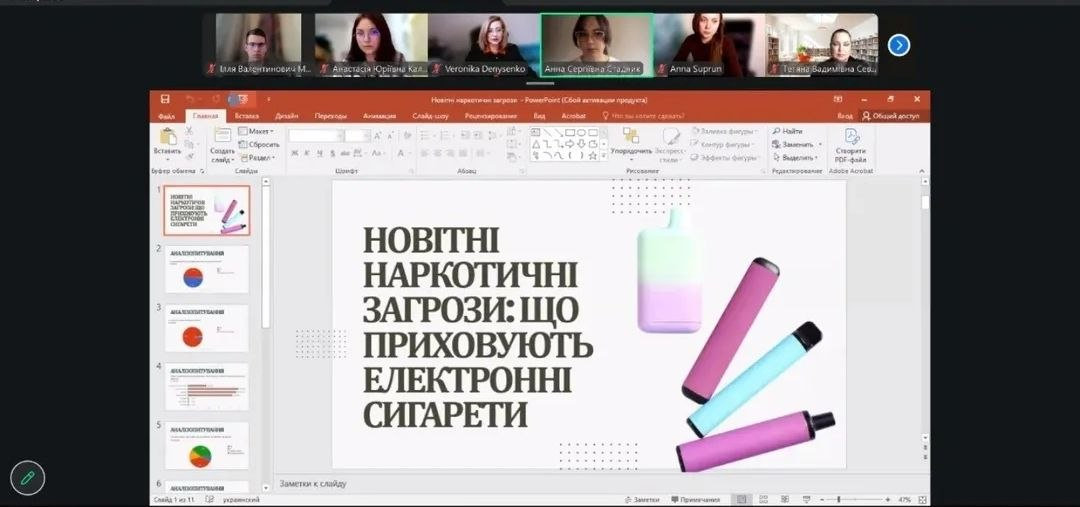Click zoom in plus button in status bar

point(888,499)
